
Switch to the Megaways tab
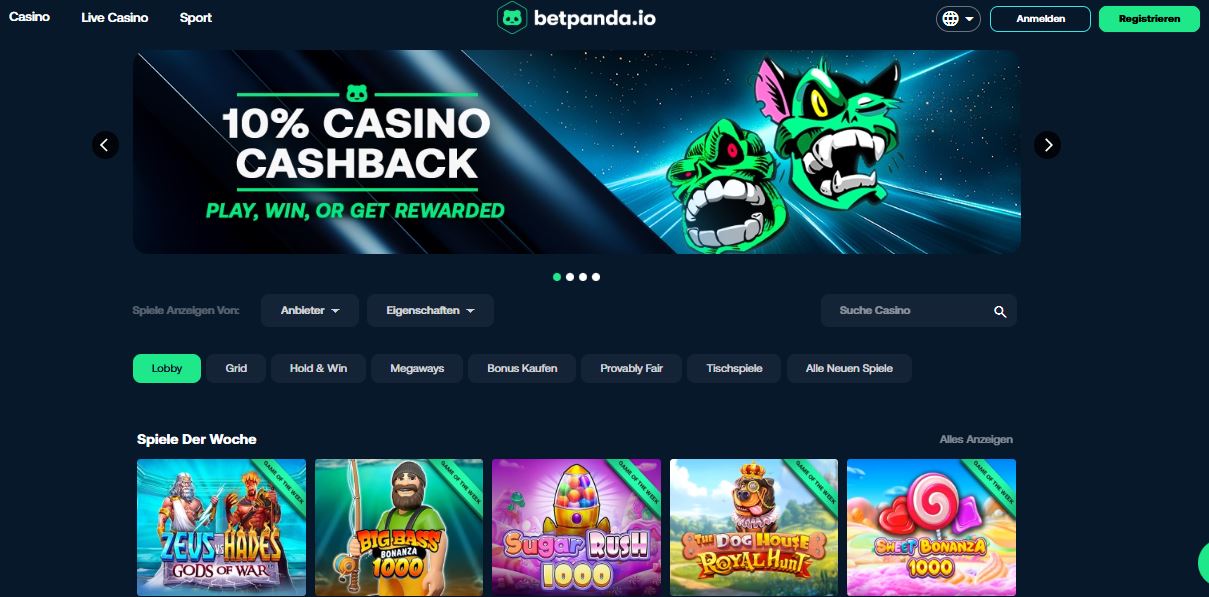(417, 368)
